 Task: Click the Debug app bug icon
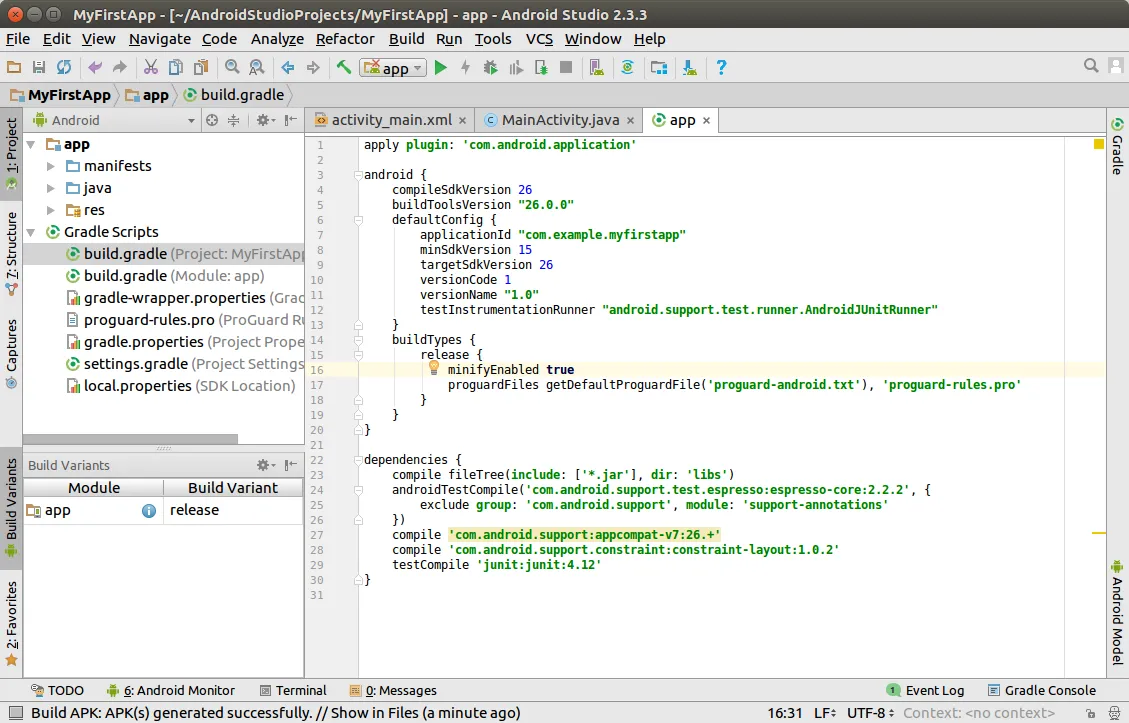point(490,68)
